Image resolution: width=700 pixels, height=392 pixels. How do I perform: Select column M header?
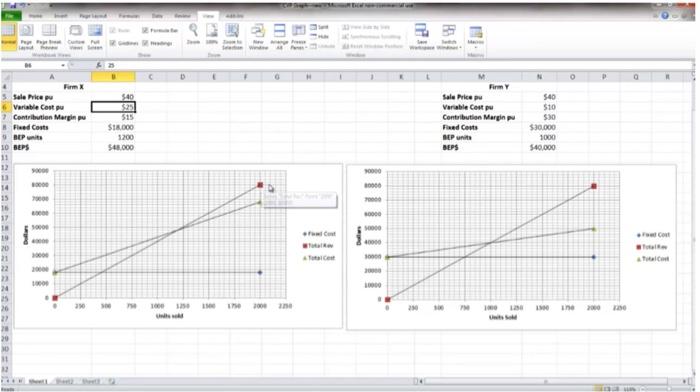coord(481,77)
